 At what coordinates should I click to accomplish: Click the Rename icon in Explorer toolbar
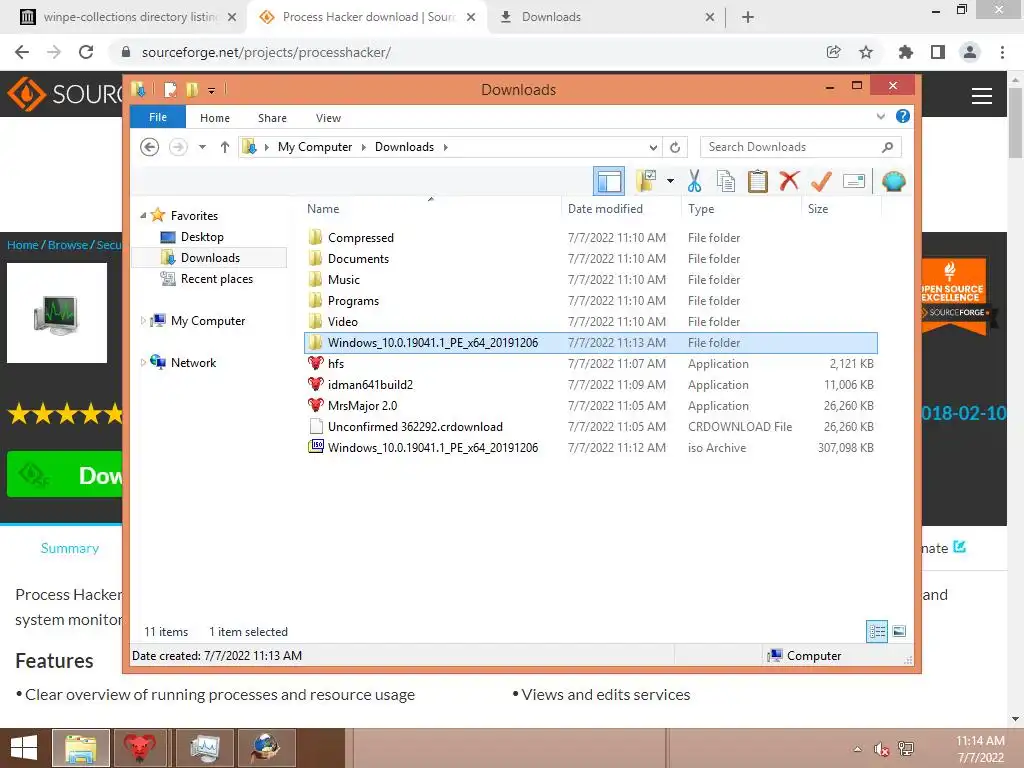point(854,181)
